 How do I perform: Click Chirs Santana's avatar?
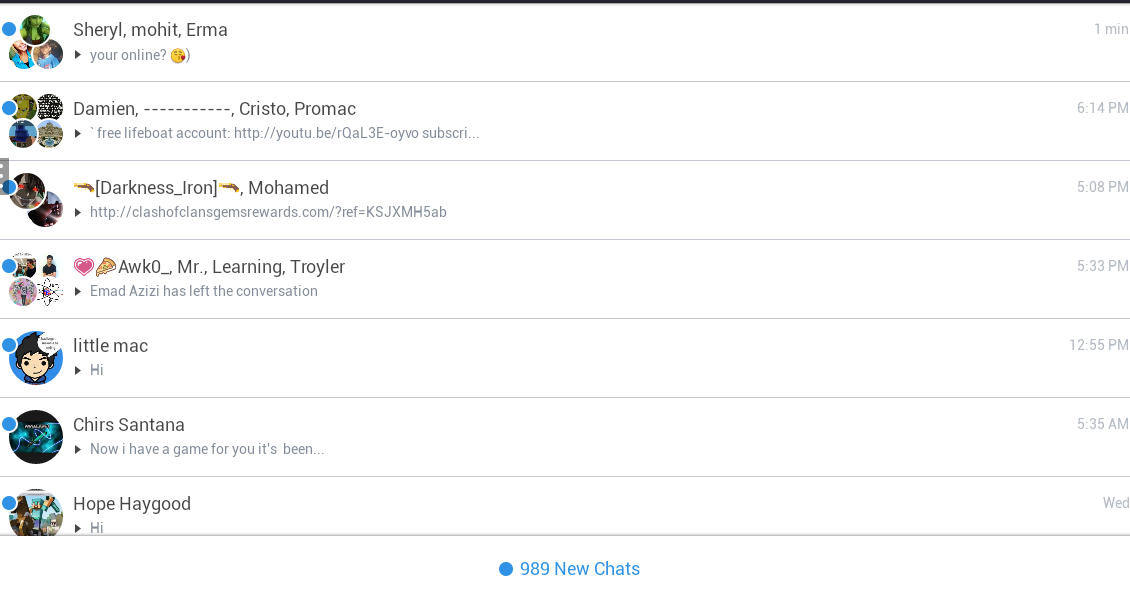37,437
